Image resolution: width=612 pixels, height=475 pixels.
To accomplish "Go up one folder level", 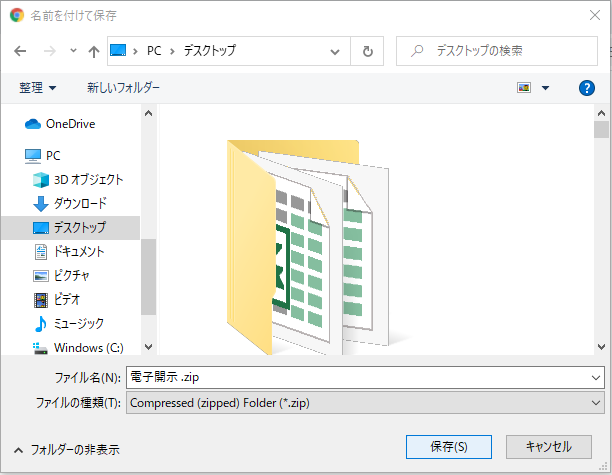I will tap(94, 51).
